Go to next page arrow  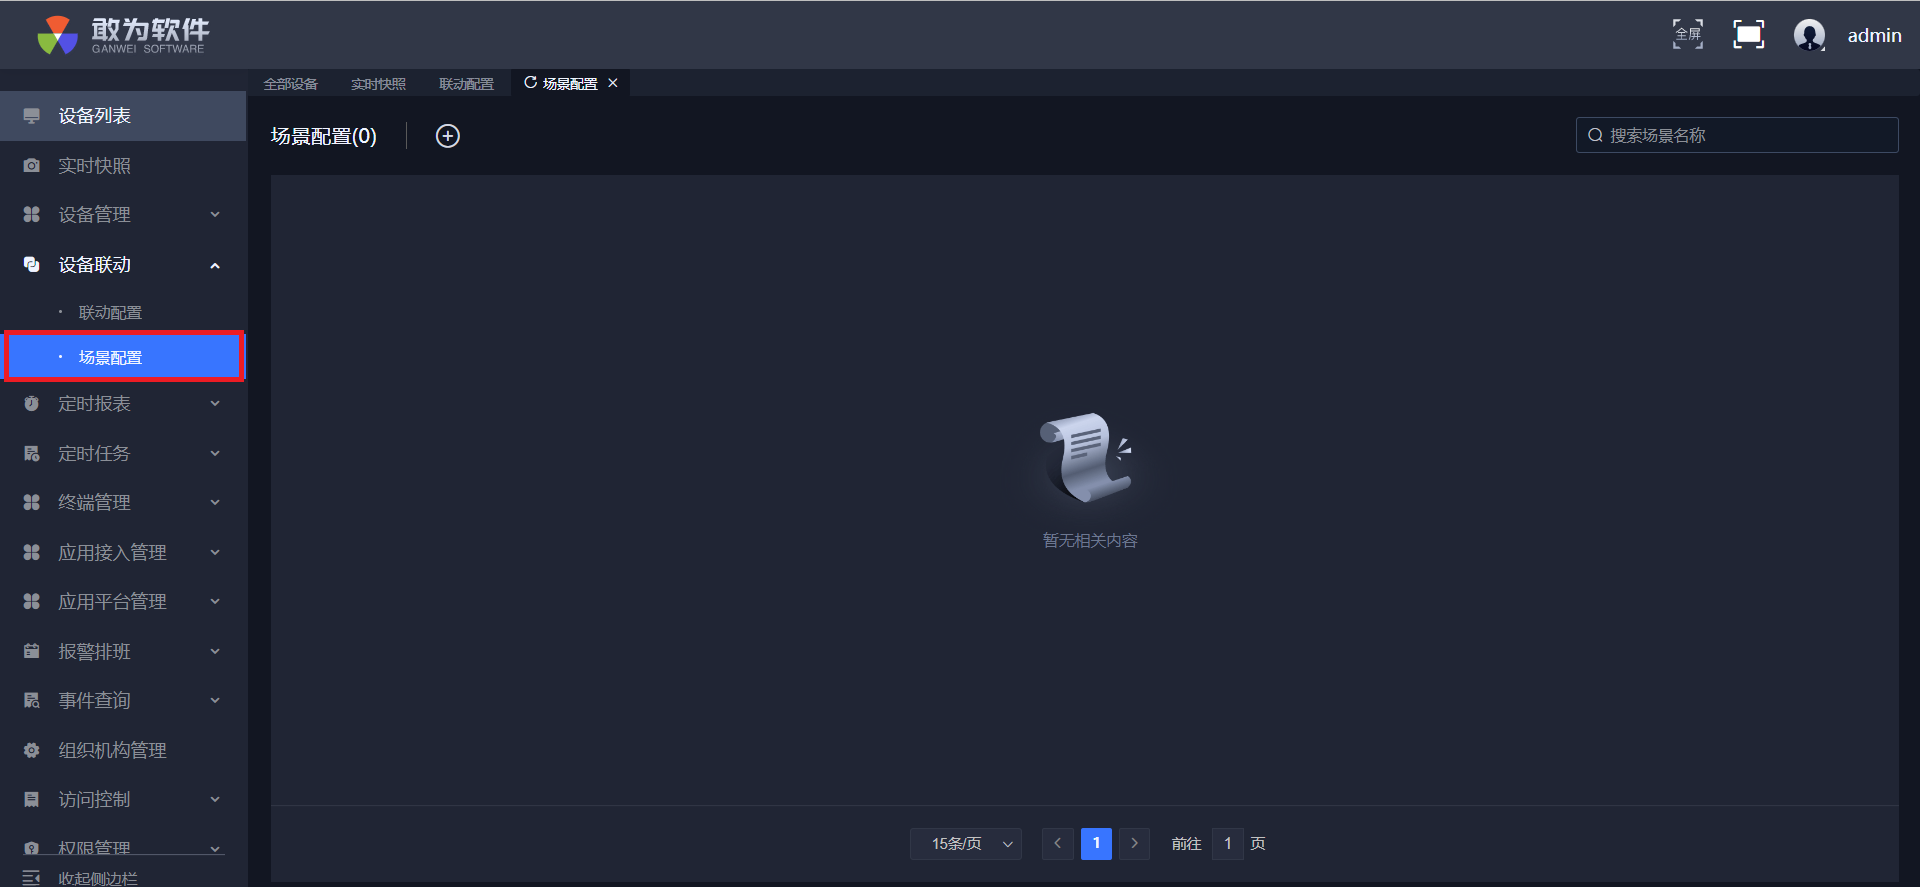click(1134, 844)
